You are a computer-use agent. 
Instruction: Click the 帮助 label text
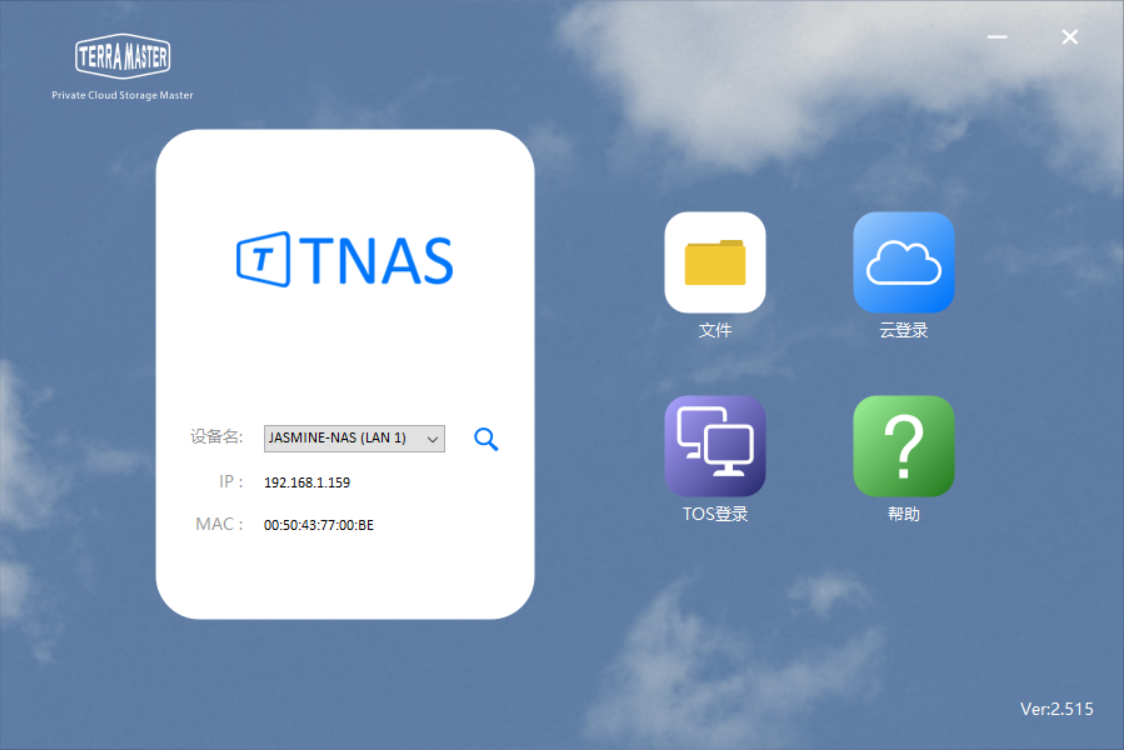click(903, 514)
